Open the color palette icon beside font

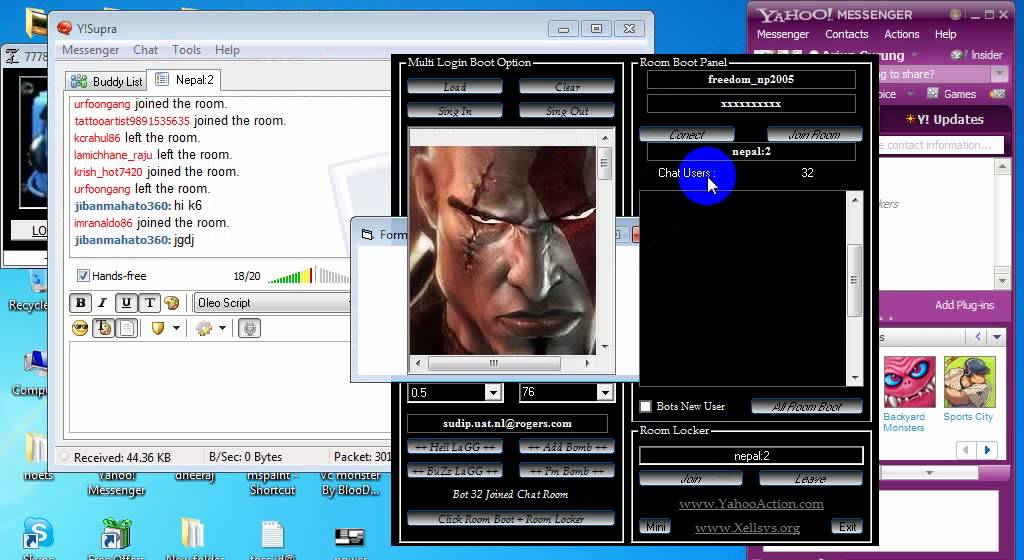(x=172, y=303)
